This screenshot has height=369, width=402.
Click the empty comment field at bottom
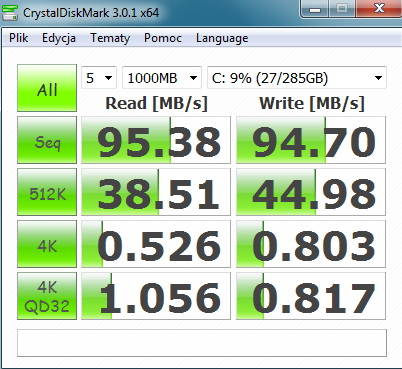tap(202, 343)
